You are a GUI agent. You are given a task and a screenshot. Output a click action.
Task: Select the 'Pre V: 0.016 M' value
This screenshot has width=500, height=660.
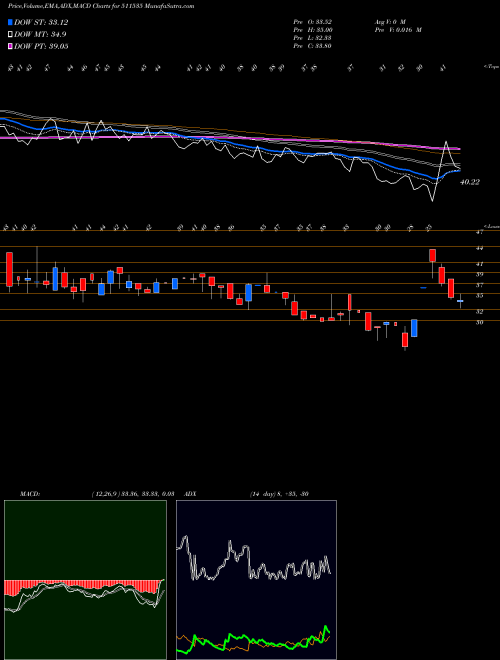point(397,30)
